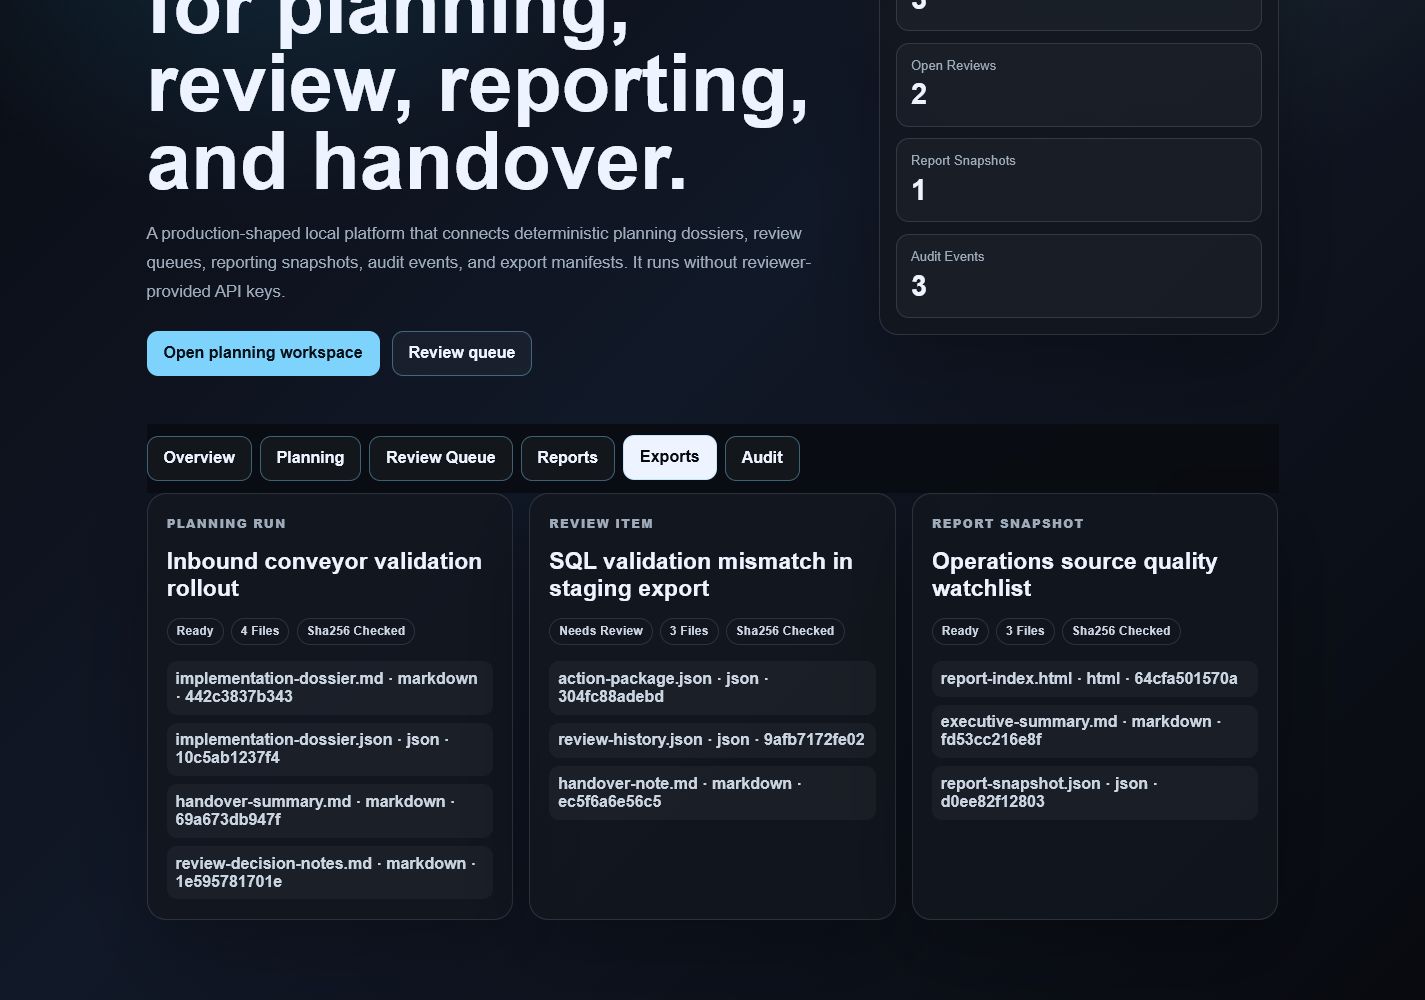Image resolution: width=1425 pixels, height=1000 pixels.
Task: Click Sha256 Checked badge in Review Item card
Action: (785, 631)
